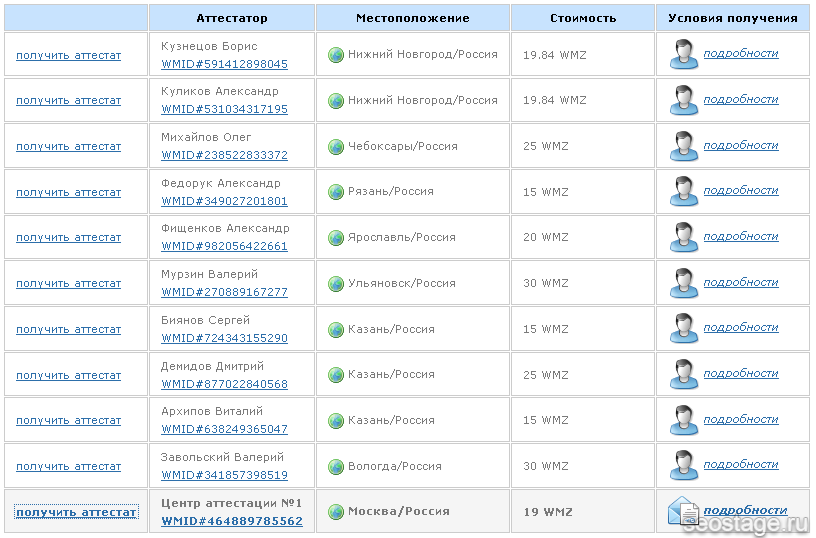Image resolution: width=816 pixels, height=538 pixels.
Task: Click the globe icon beside Рязань/Россия
Action: (x=336, y=192)
